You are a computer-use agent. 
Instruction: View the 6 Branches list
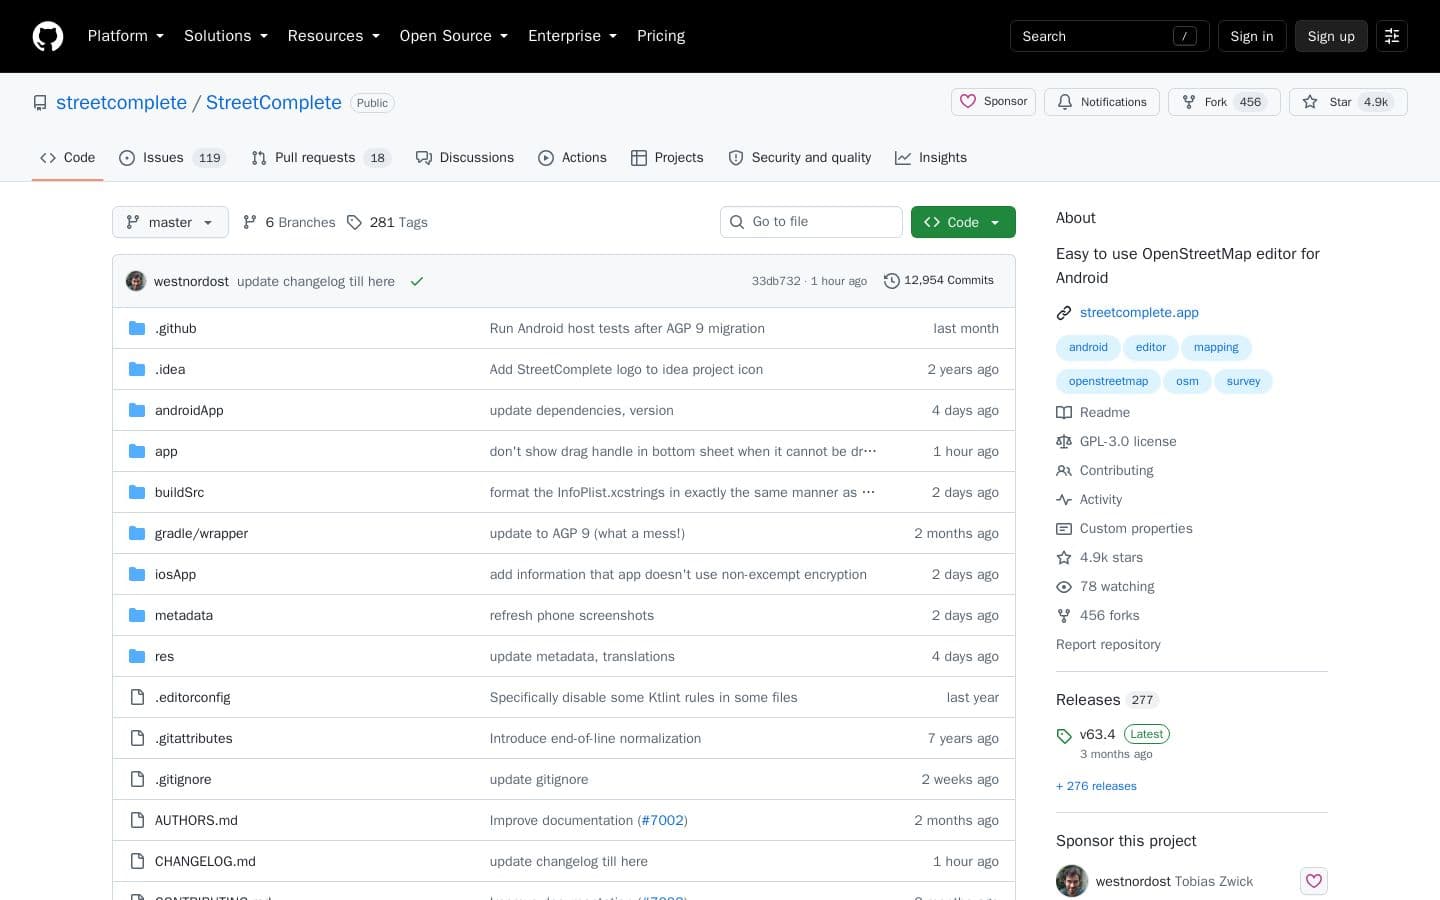coord(289,222)
